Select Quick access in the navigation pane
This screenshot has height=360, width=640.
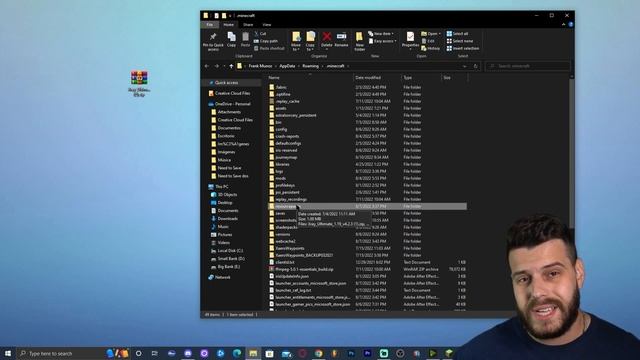pyautogui.click(x=231, y=82)
